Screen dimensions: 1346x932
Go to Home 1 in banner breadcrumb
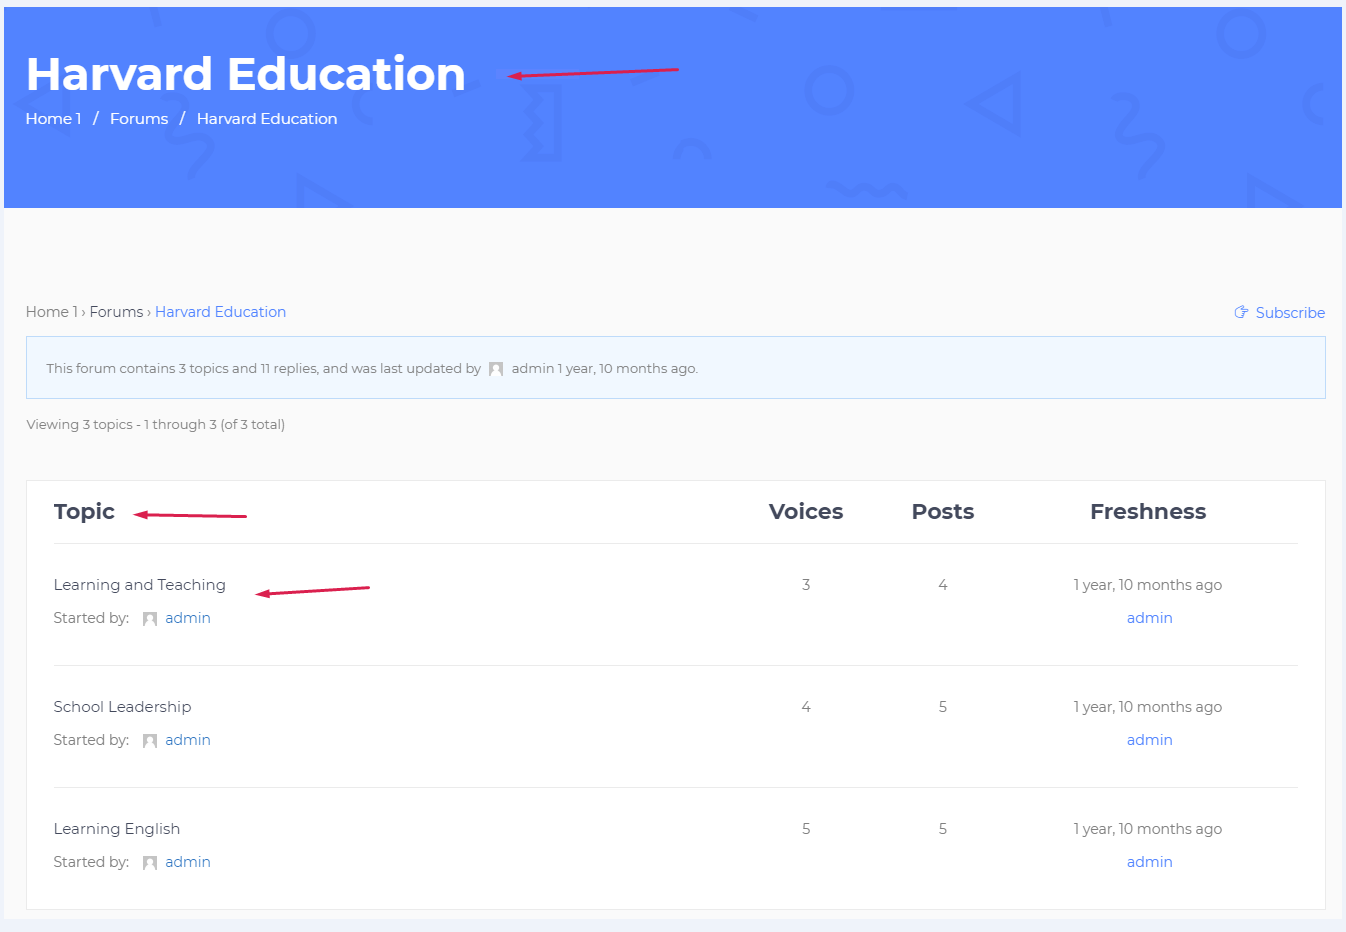[x=53, y=118]
